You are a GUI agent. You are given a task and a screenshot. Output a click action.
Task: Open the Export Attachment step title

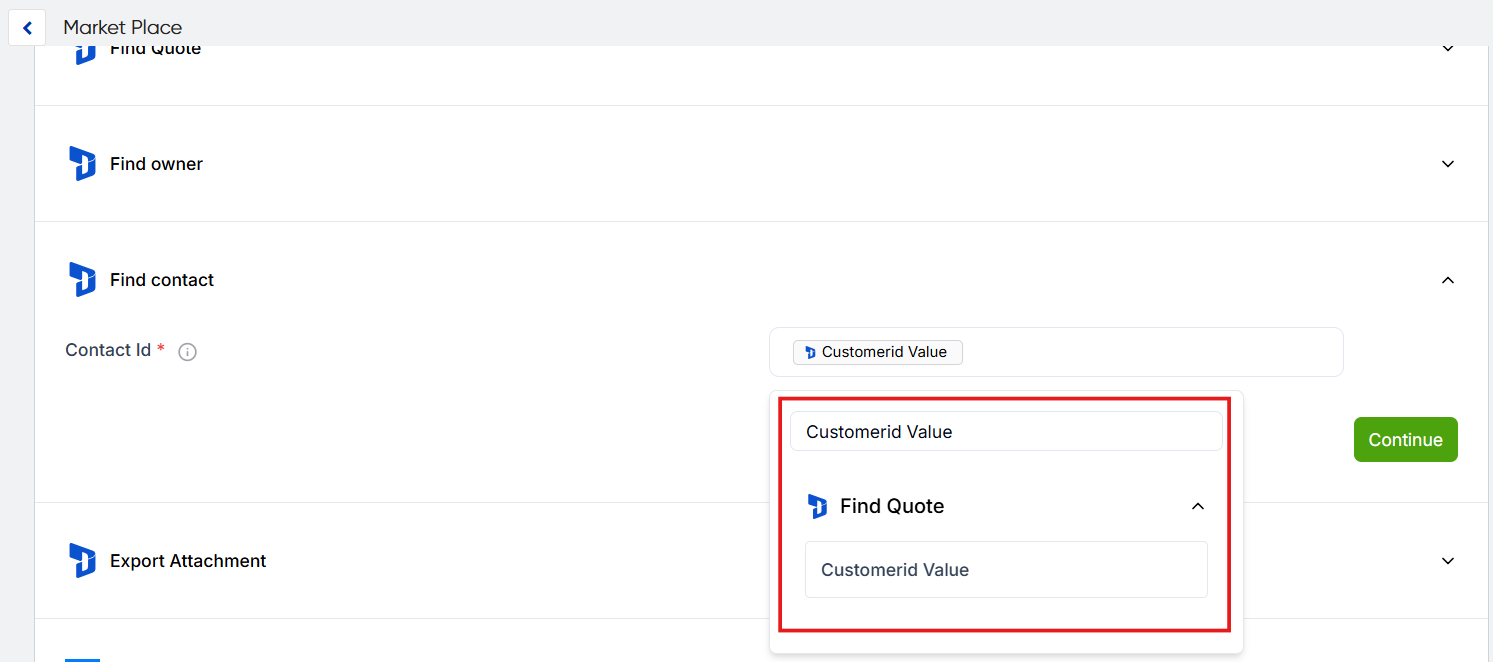(x=188, y=561)
